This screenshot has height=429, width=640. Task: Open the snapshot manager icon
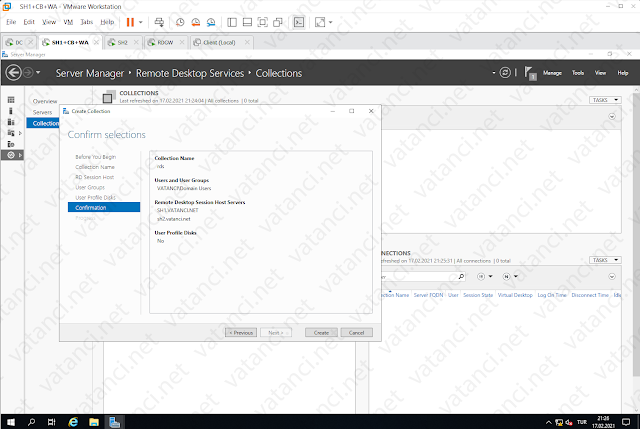(x=211, y=22)
